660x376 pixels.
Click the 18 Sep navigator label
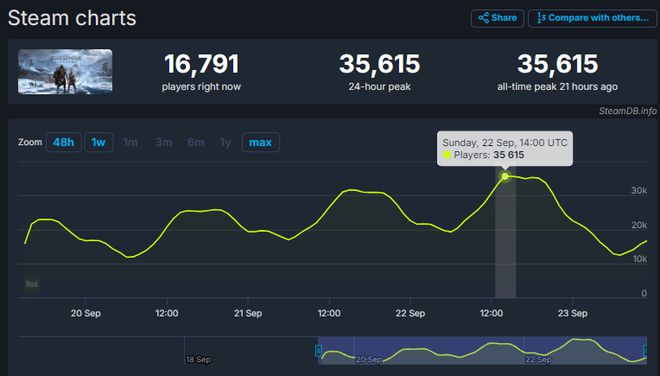click(x=198, y=359)
